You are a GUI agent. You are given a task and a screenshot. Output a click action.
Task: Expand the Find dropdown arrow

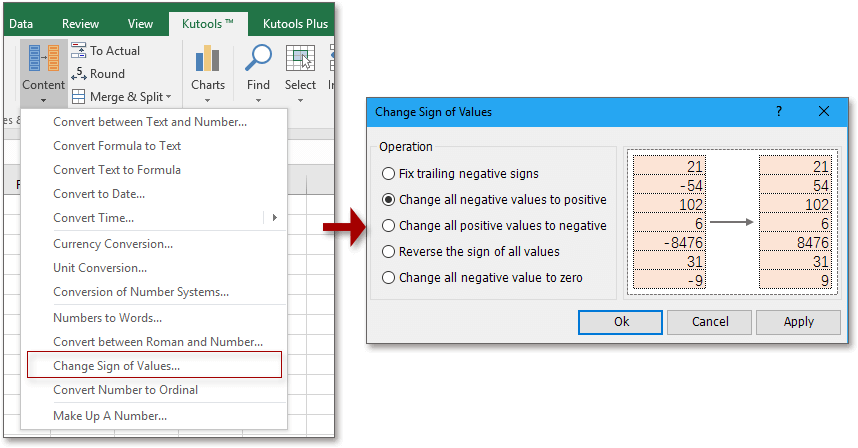pos(258,101)
